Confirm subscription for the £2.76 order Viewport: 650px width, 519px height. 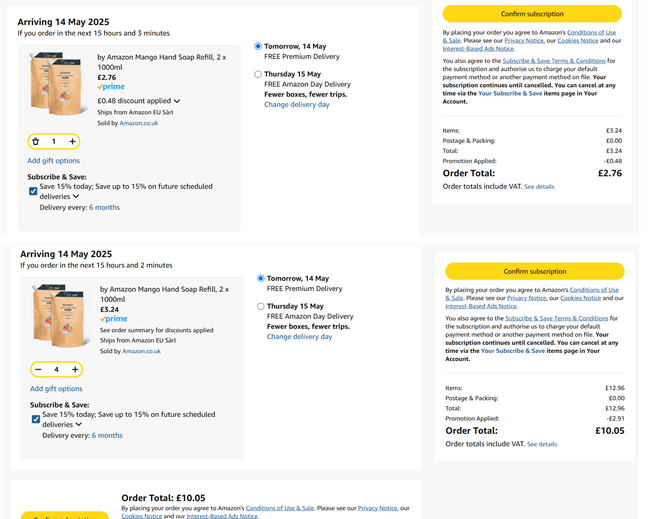tap(532, 14)
